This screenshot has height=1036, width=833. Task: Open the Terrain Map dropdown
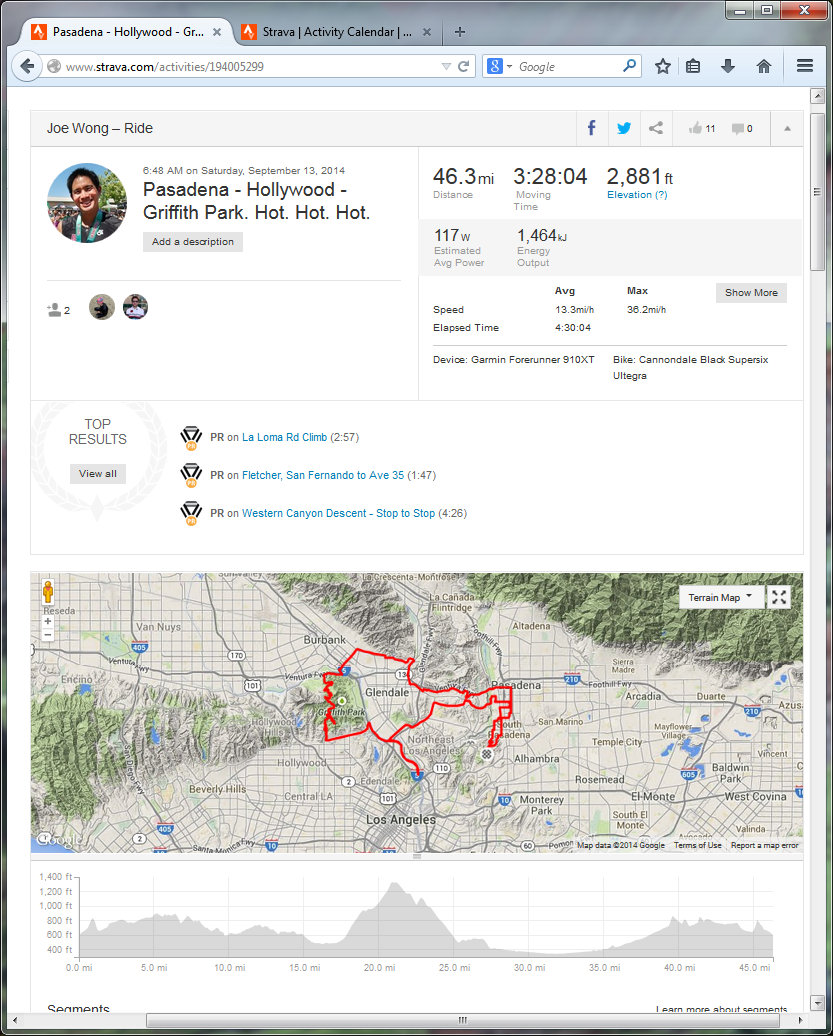(x=721, y=597)
